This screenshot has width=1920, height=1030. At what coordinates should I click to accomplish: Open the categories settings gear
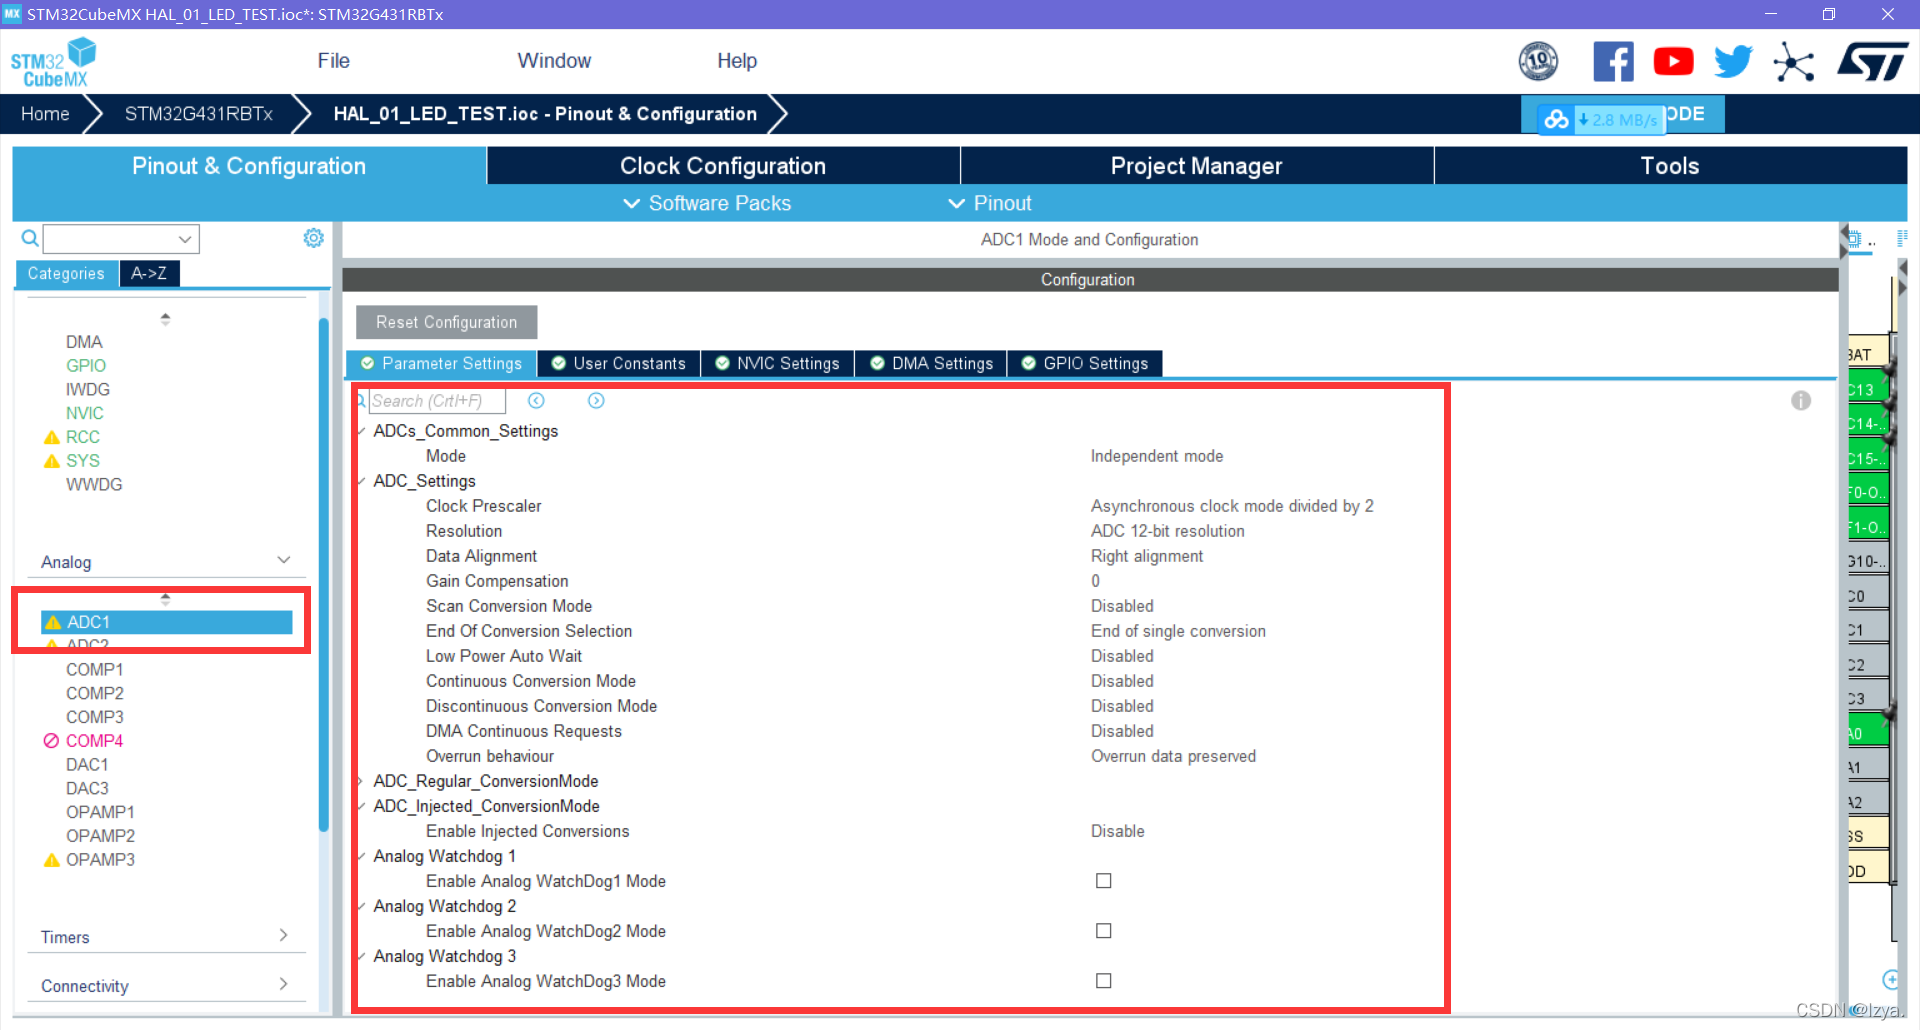pos(313,238)
